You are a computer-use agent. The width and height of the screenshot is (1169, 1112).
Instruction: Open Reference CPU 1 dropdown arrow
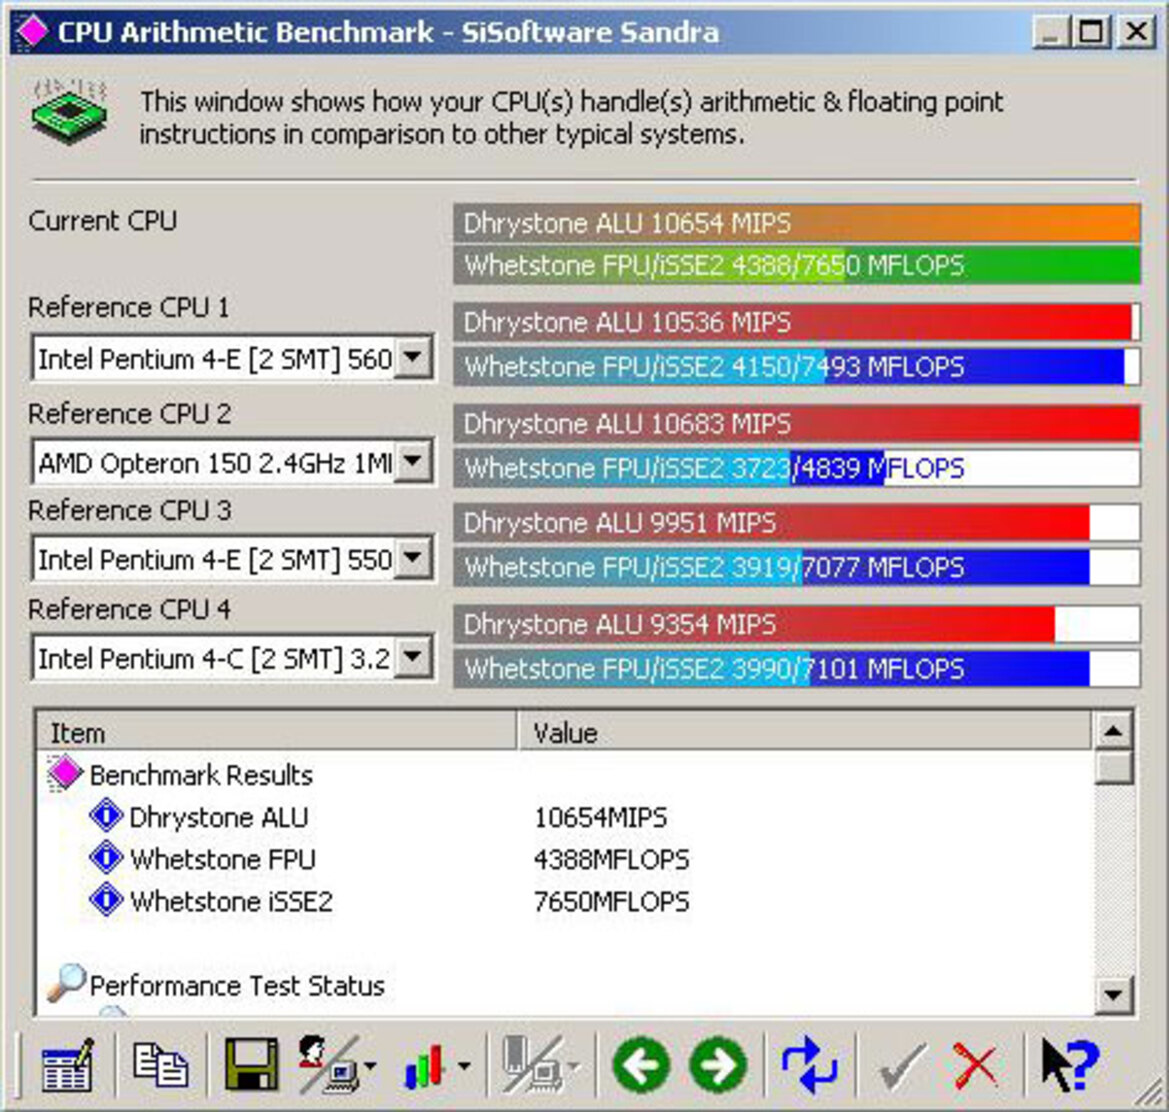(x=413, y=358)
